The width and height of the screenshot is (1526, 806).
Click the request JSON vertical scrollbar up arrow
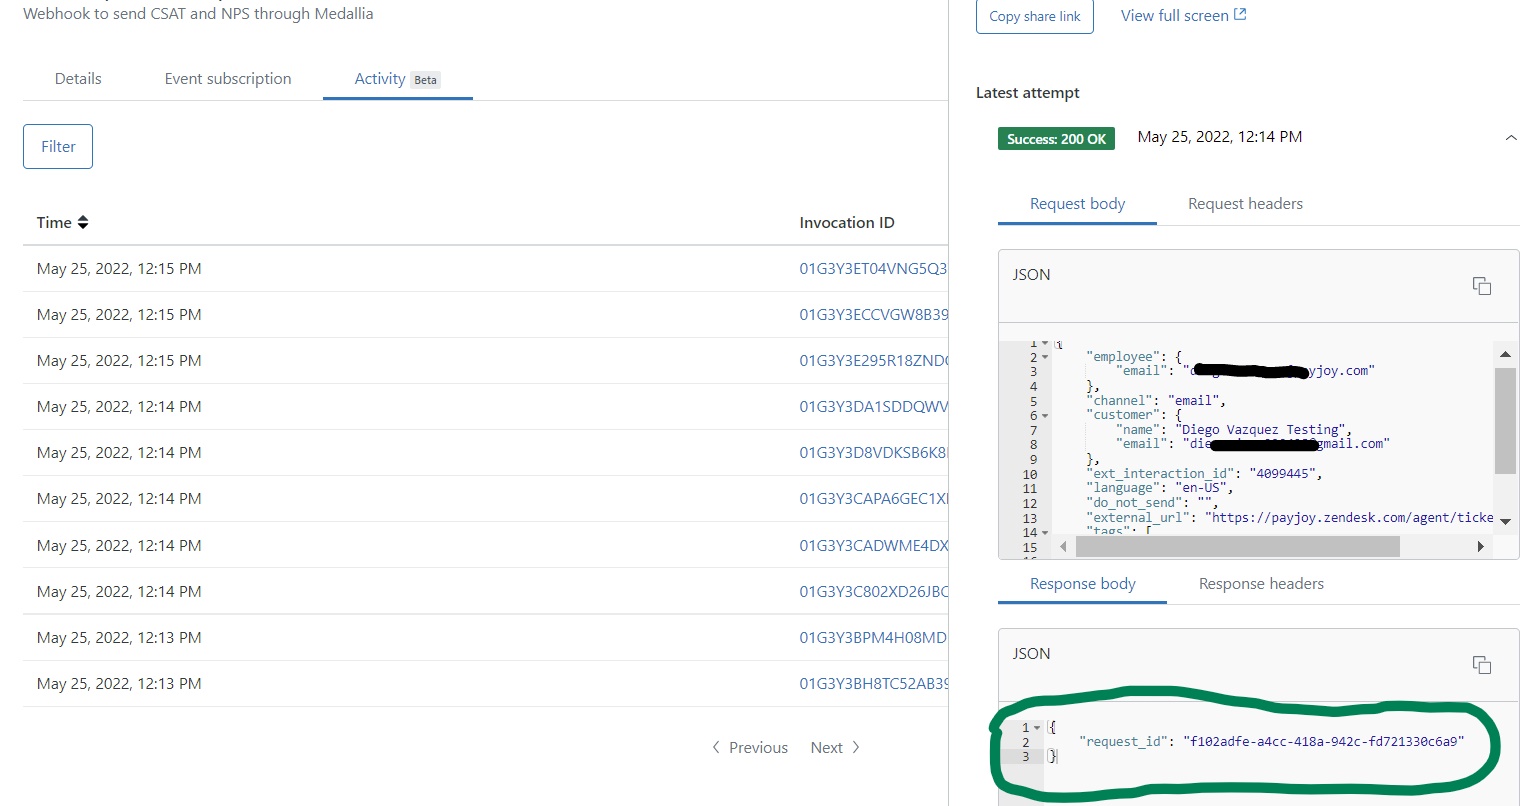(1504, 354)
